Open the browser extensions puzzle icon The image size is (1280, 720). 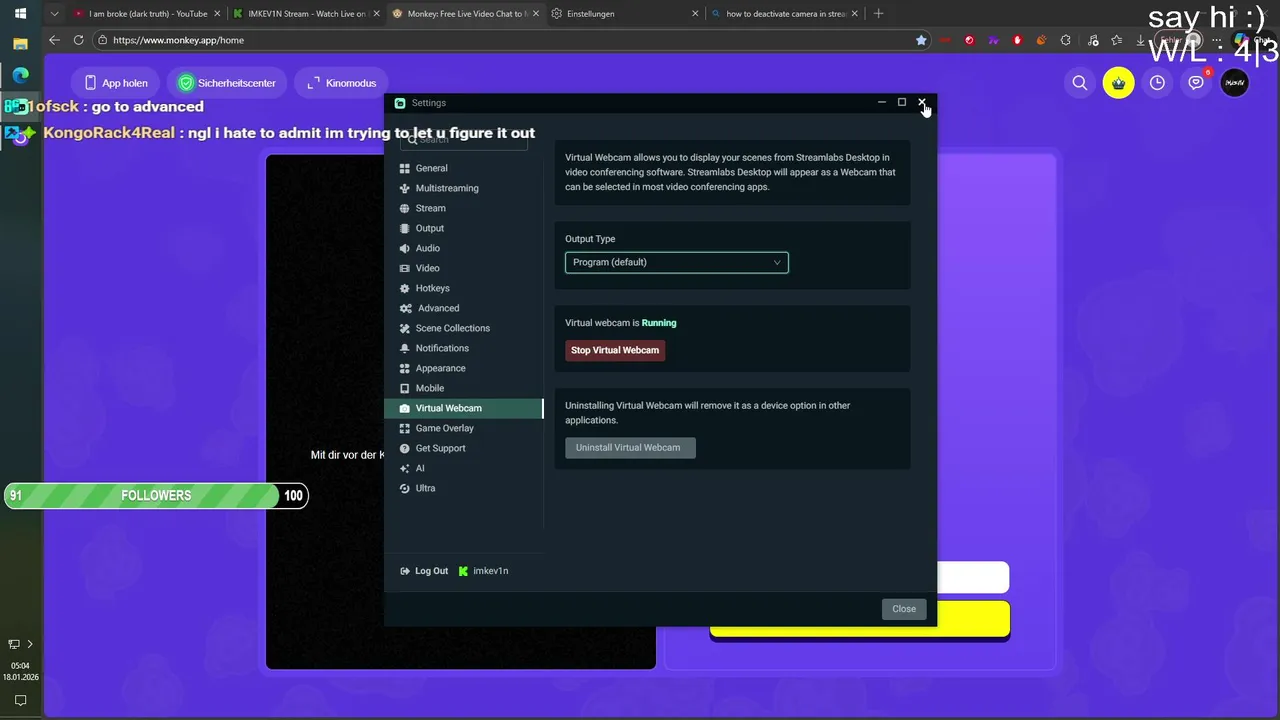point(1065,40)
